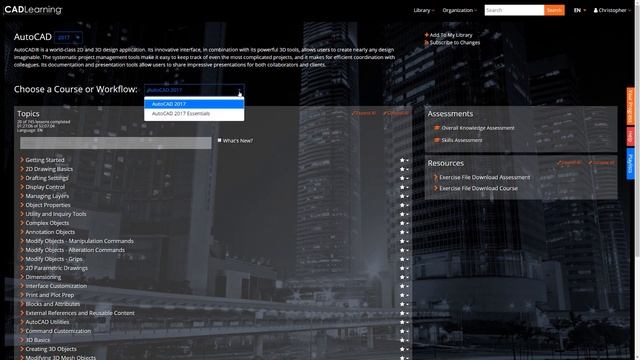Star the Dimensioning topic

coord(402,277)
